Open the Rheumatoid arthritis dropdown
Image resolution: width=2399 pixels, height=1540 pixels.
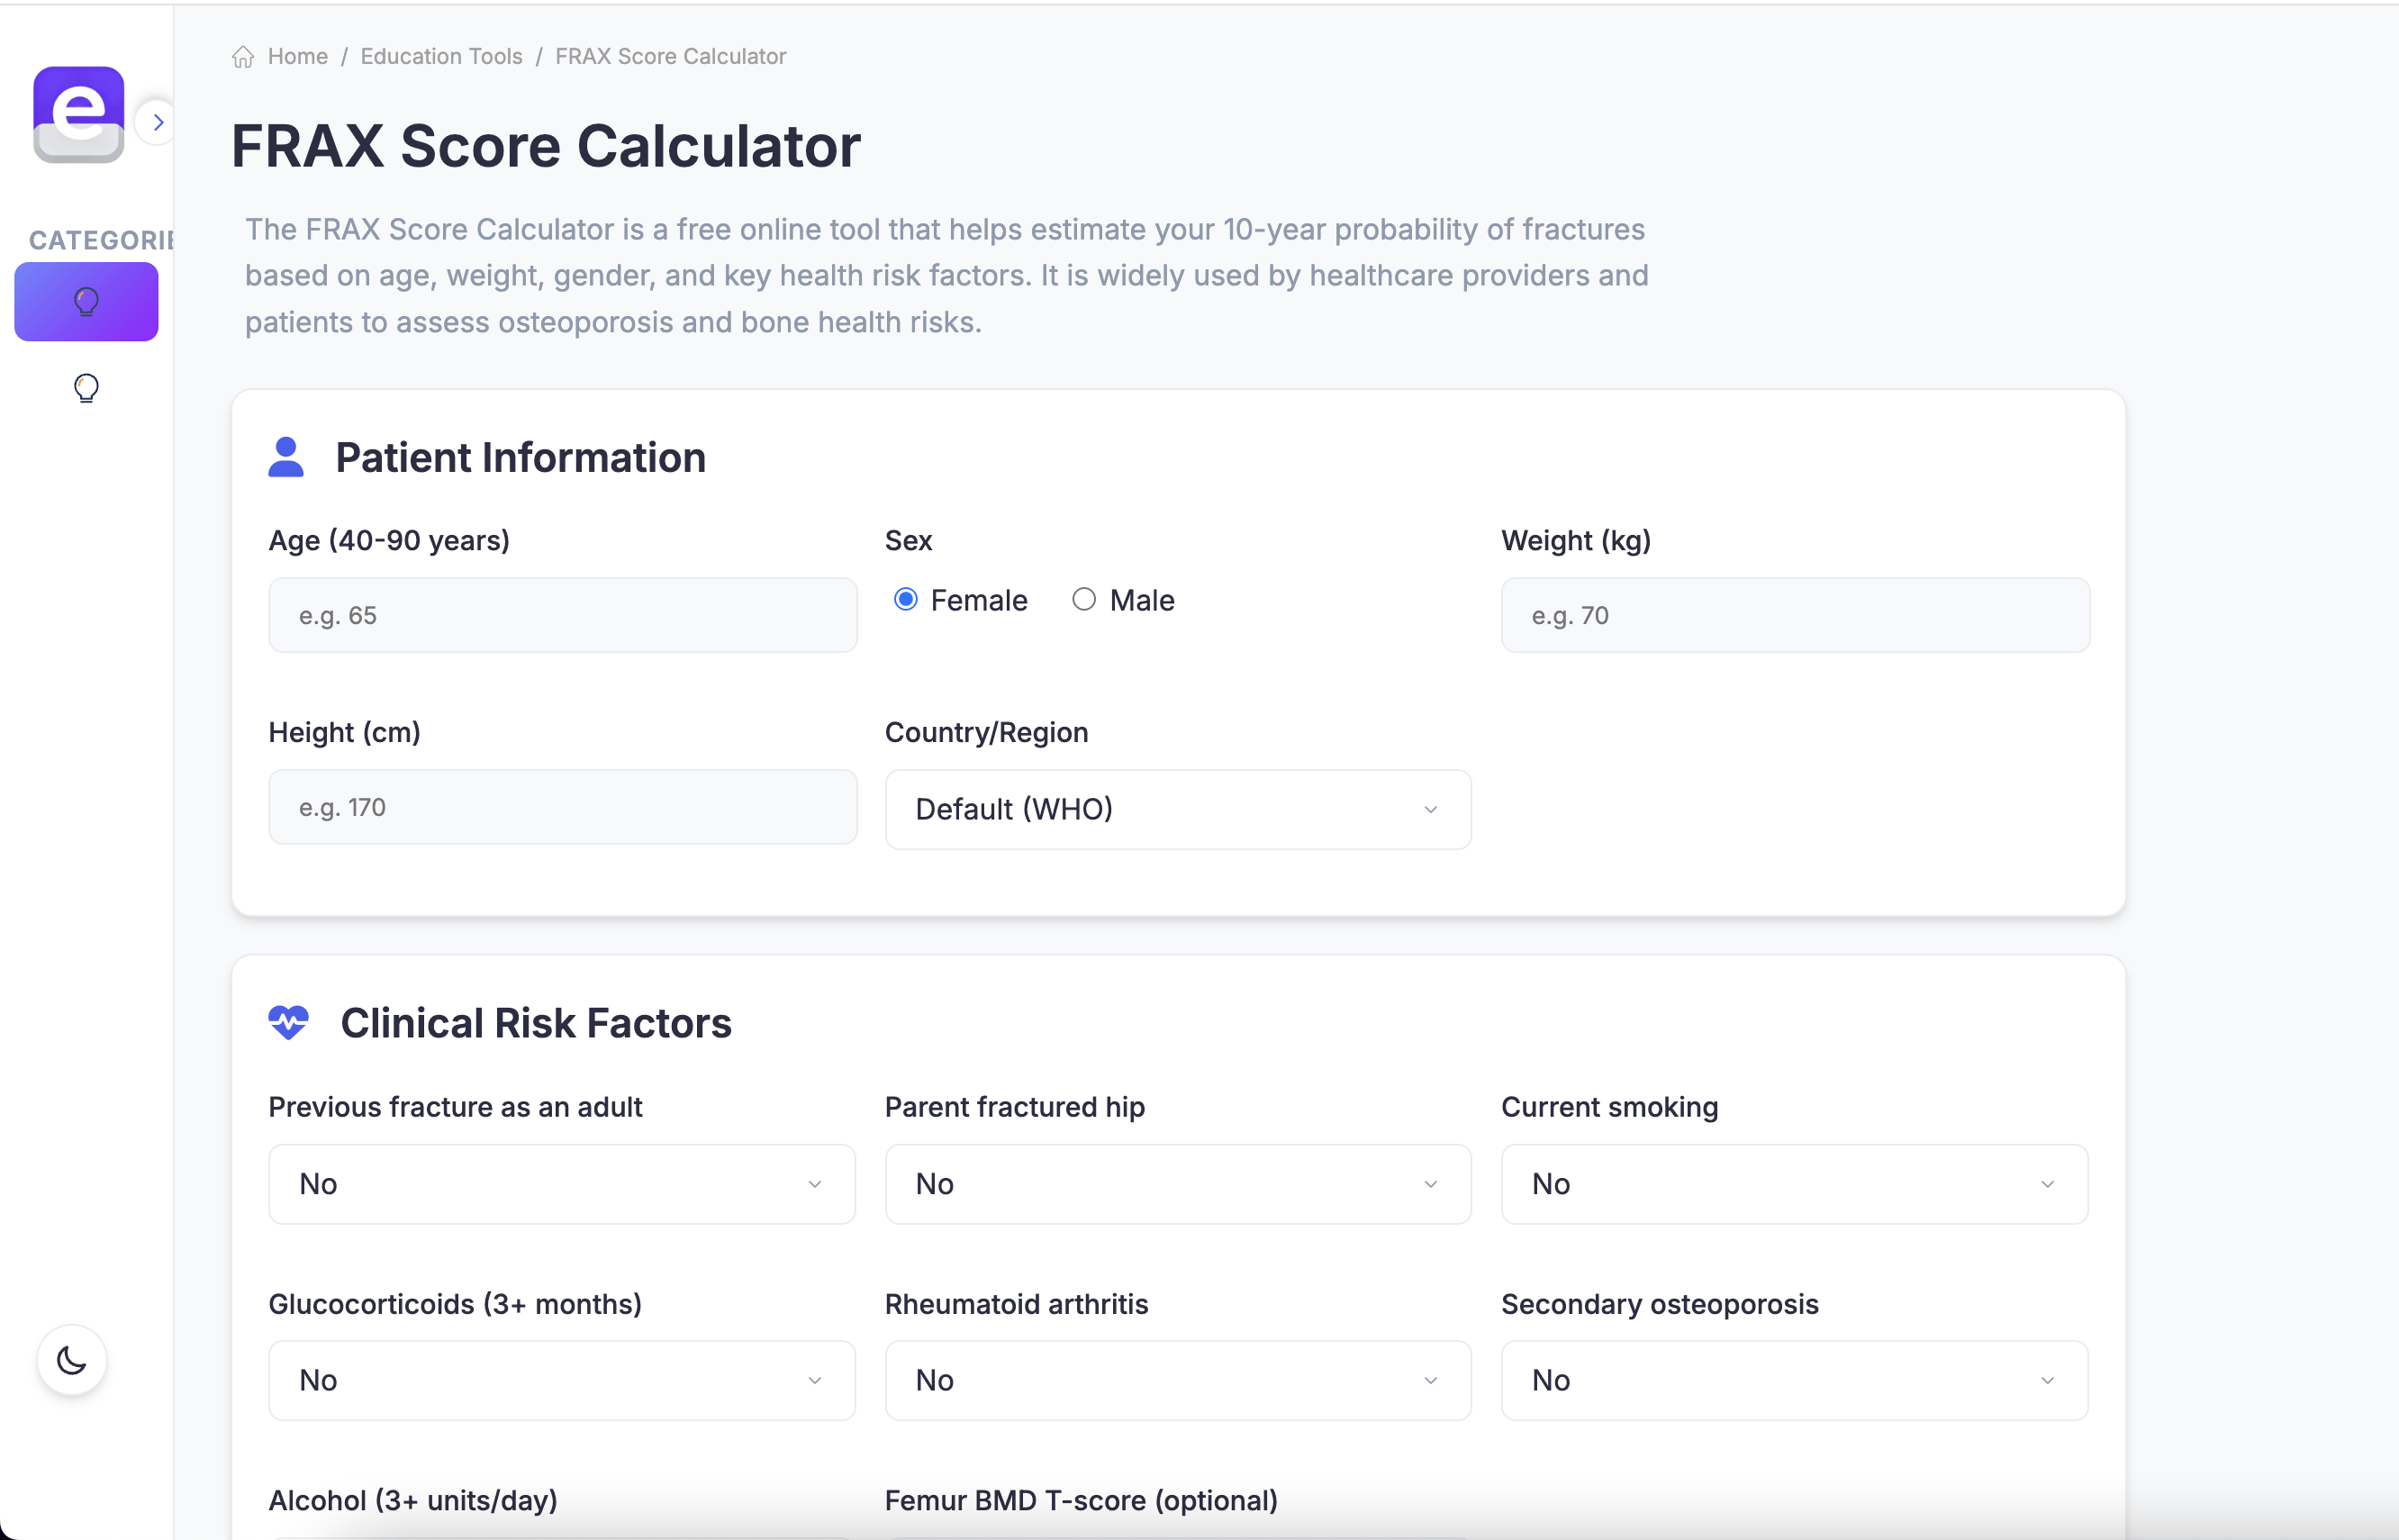pyautogui.click(x=1177, y=1380)
